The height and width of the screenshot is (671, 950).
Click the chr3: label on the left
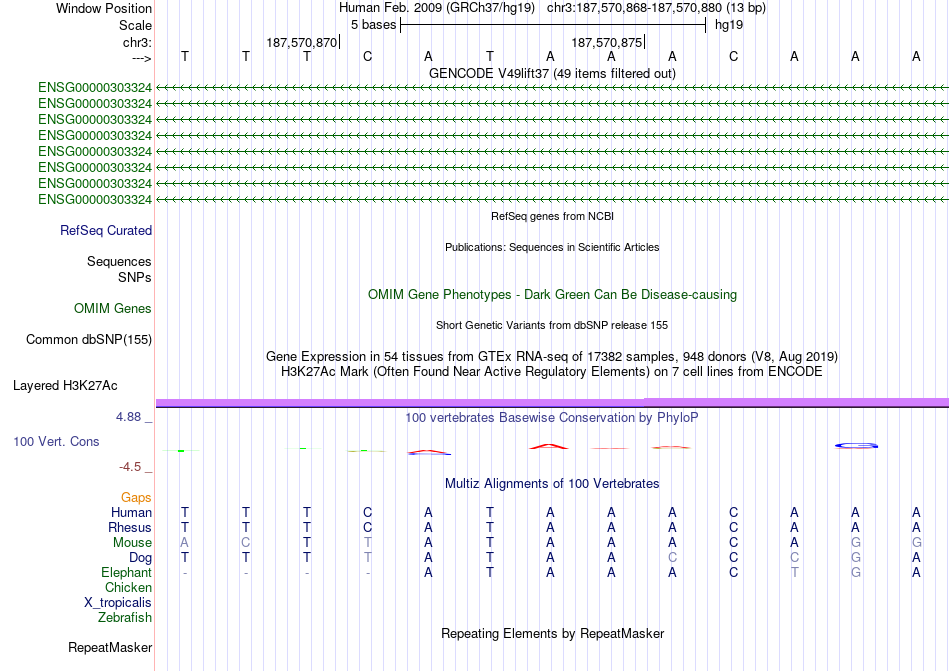tap(137, 42)
